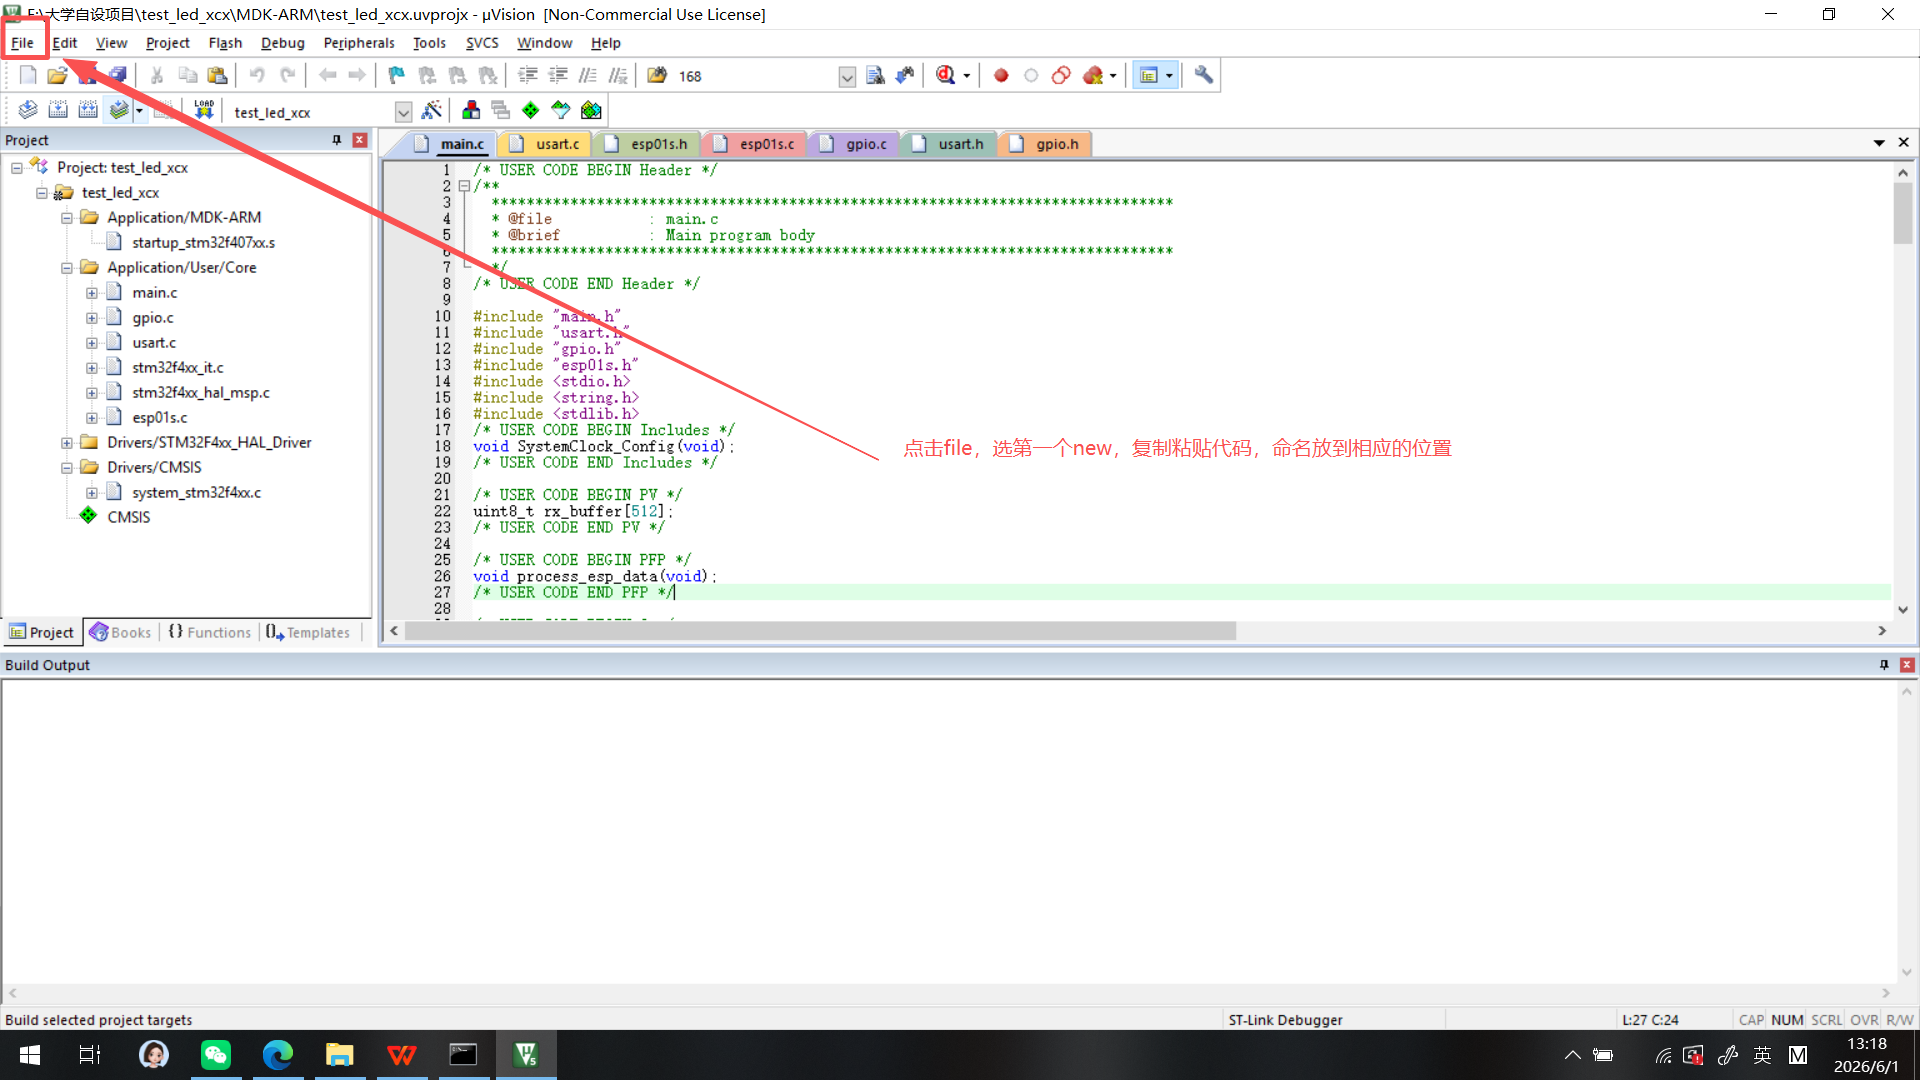Image resolution: width=1920 pixels, height=1080 pixels.
Task: Open the target selection dropdown arrow
Action: 403,112
